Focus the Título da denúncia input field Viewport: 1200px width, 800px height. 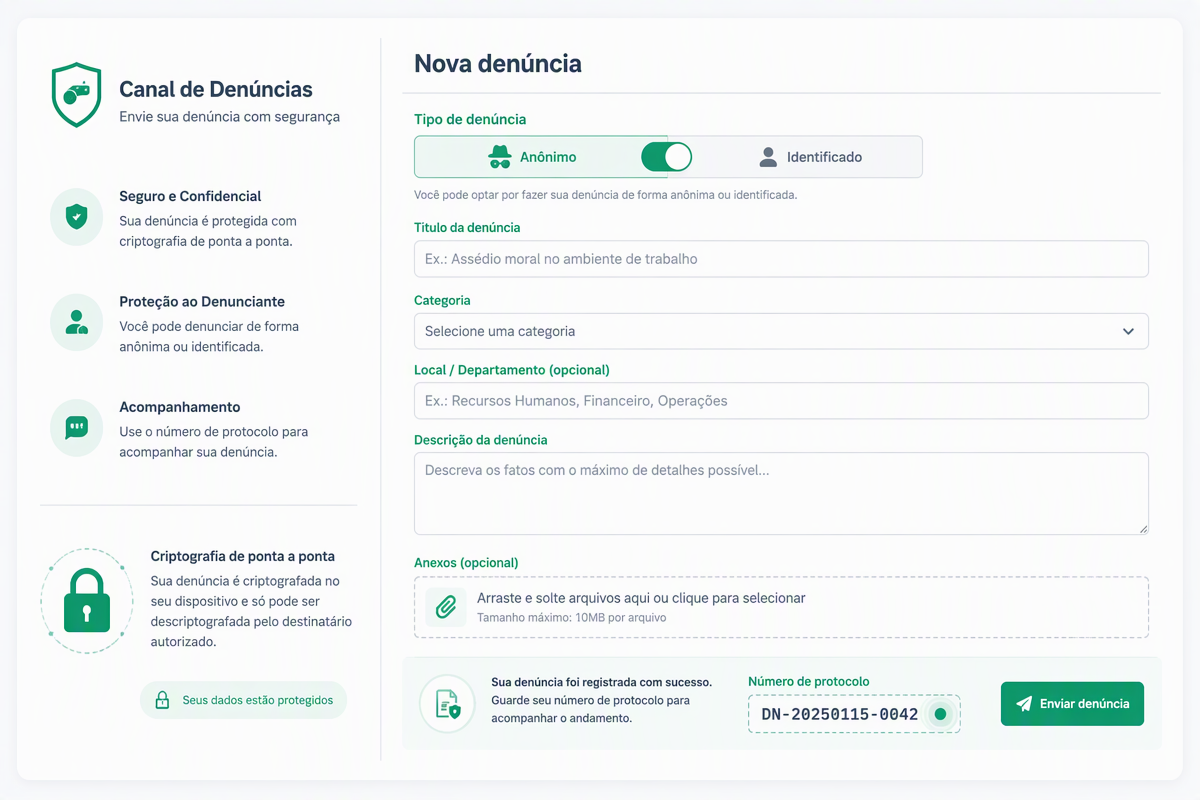(x=781, y=259)
